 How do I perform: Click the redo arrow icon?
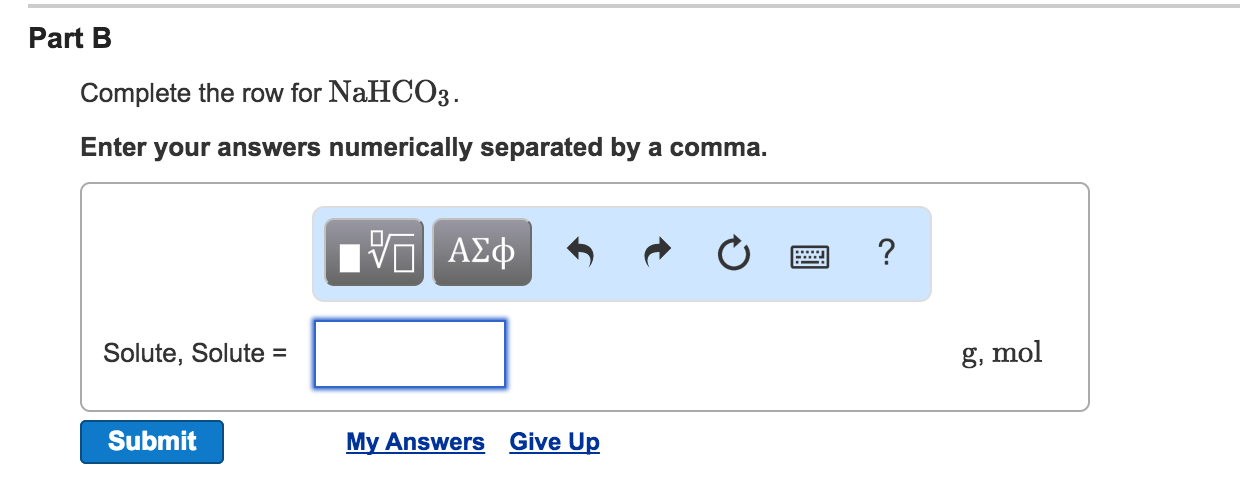coord(656,253)
